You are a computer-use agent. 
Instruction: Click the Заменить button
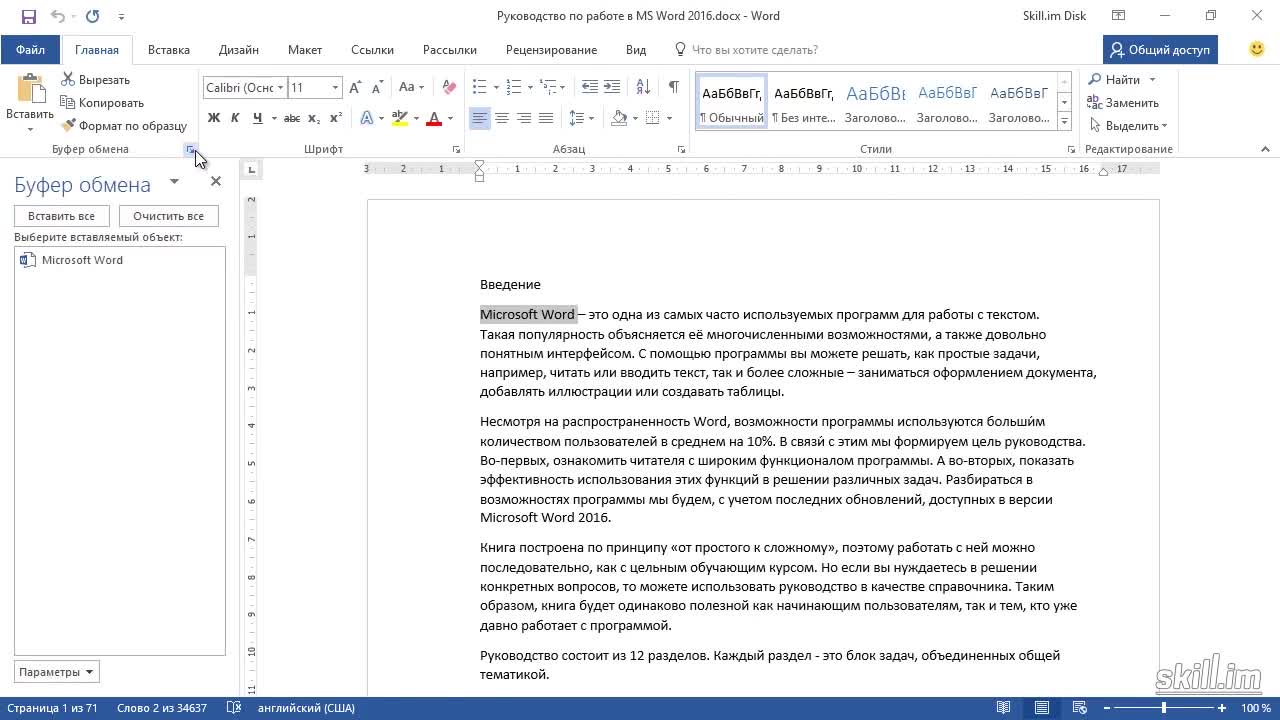point(1123,103)
